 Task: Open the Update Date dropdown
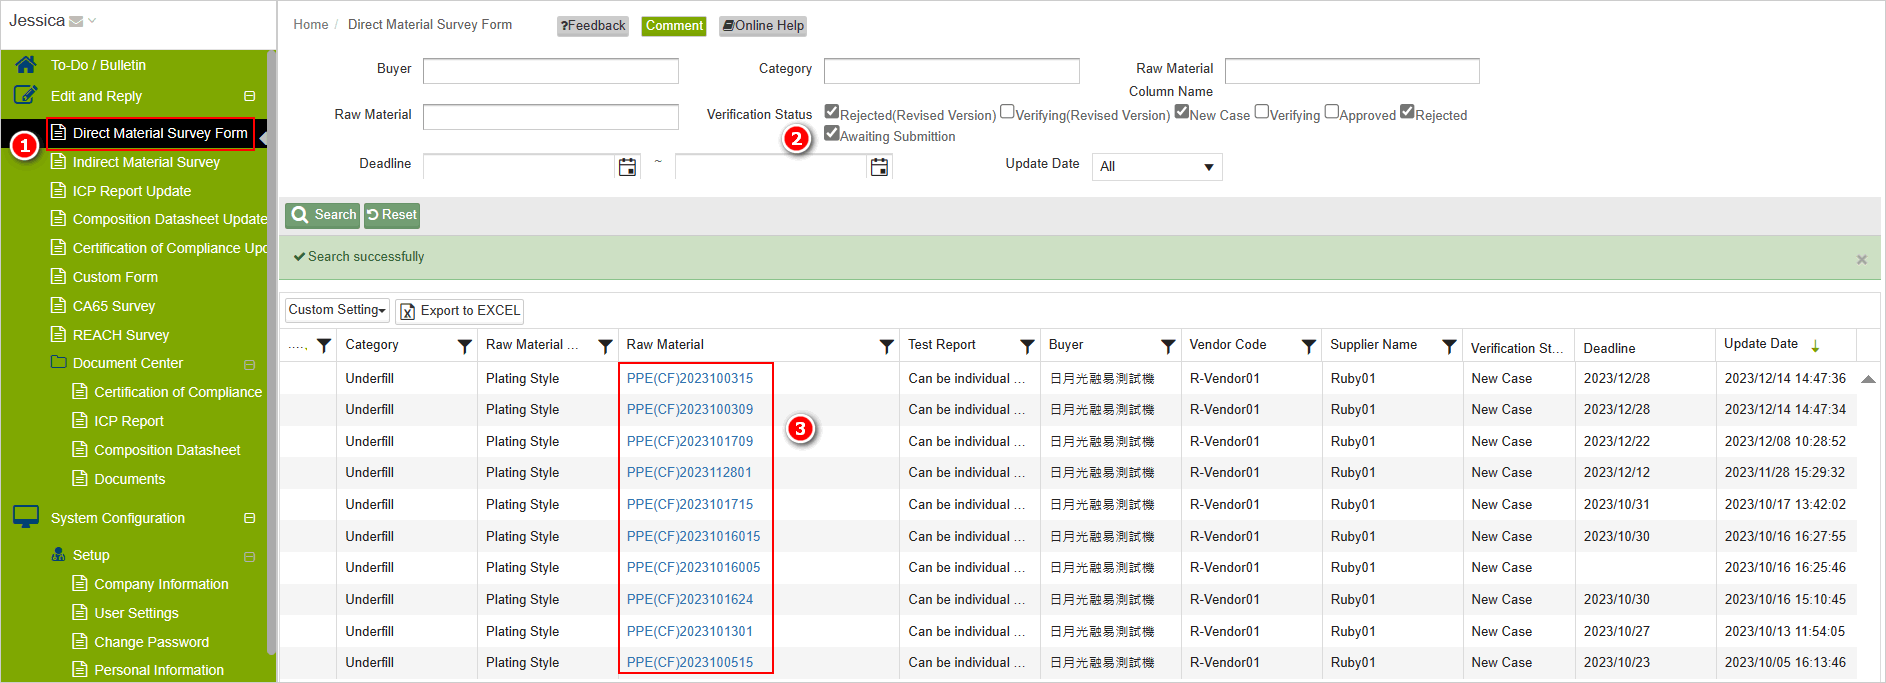[1156, 167]
